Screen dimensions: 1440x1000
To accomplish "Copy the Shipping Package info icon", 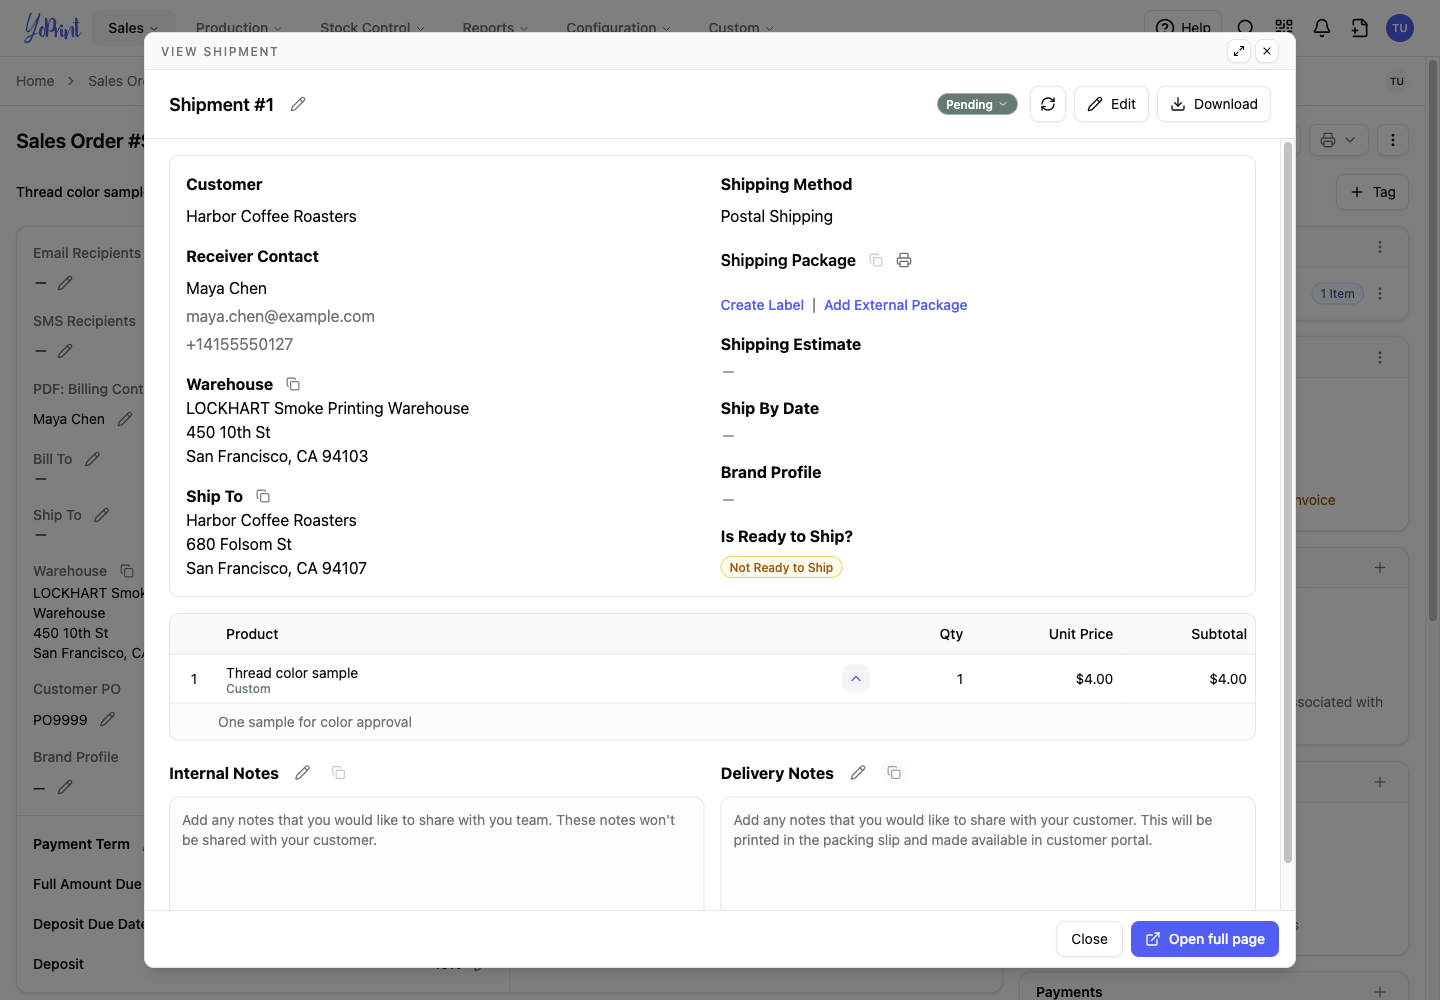I will [876, 260].
